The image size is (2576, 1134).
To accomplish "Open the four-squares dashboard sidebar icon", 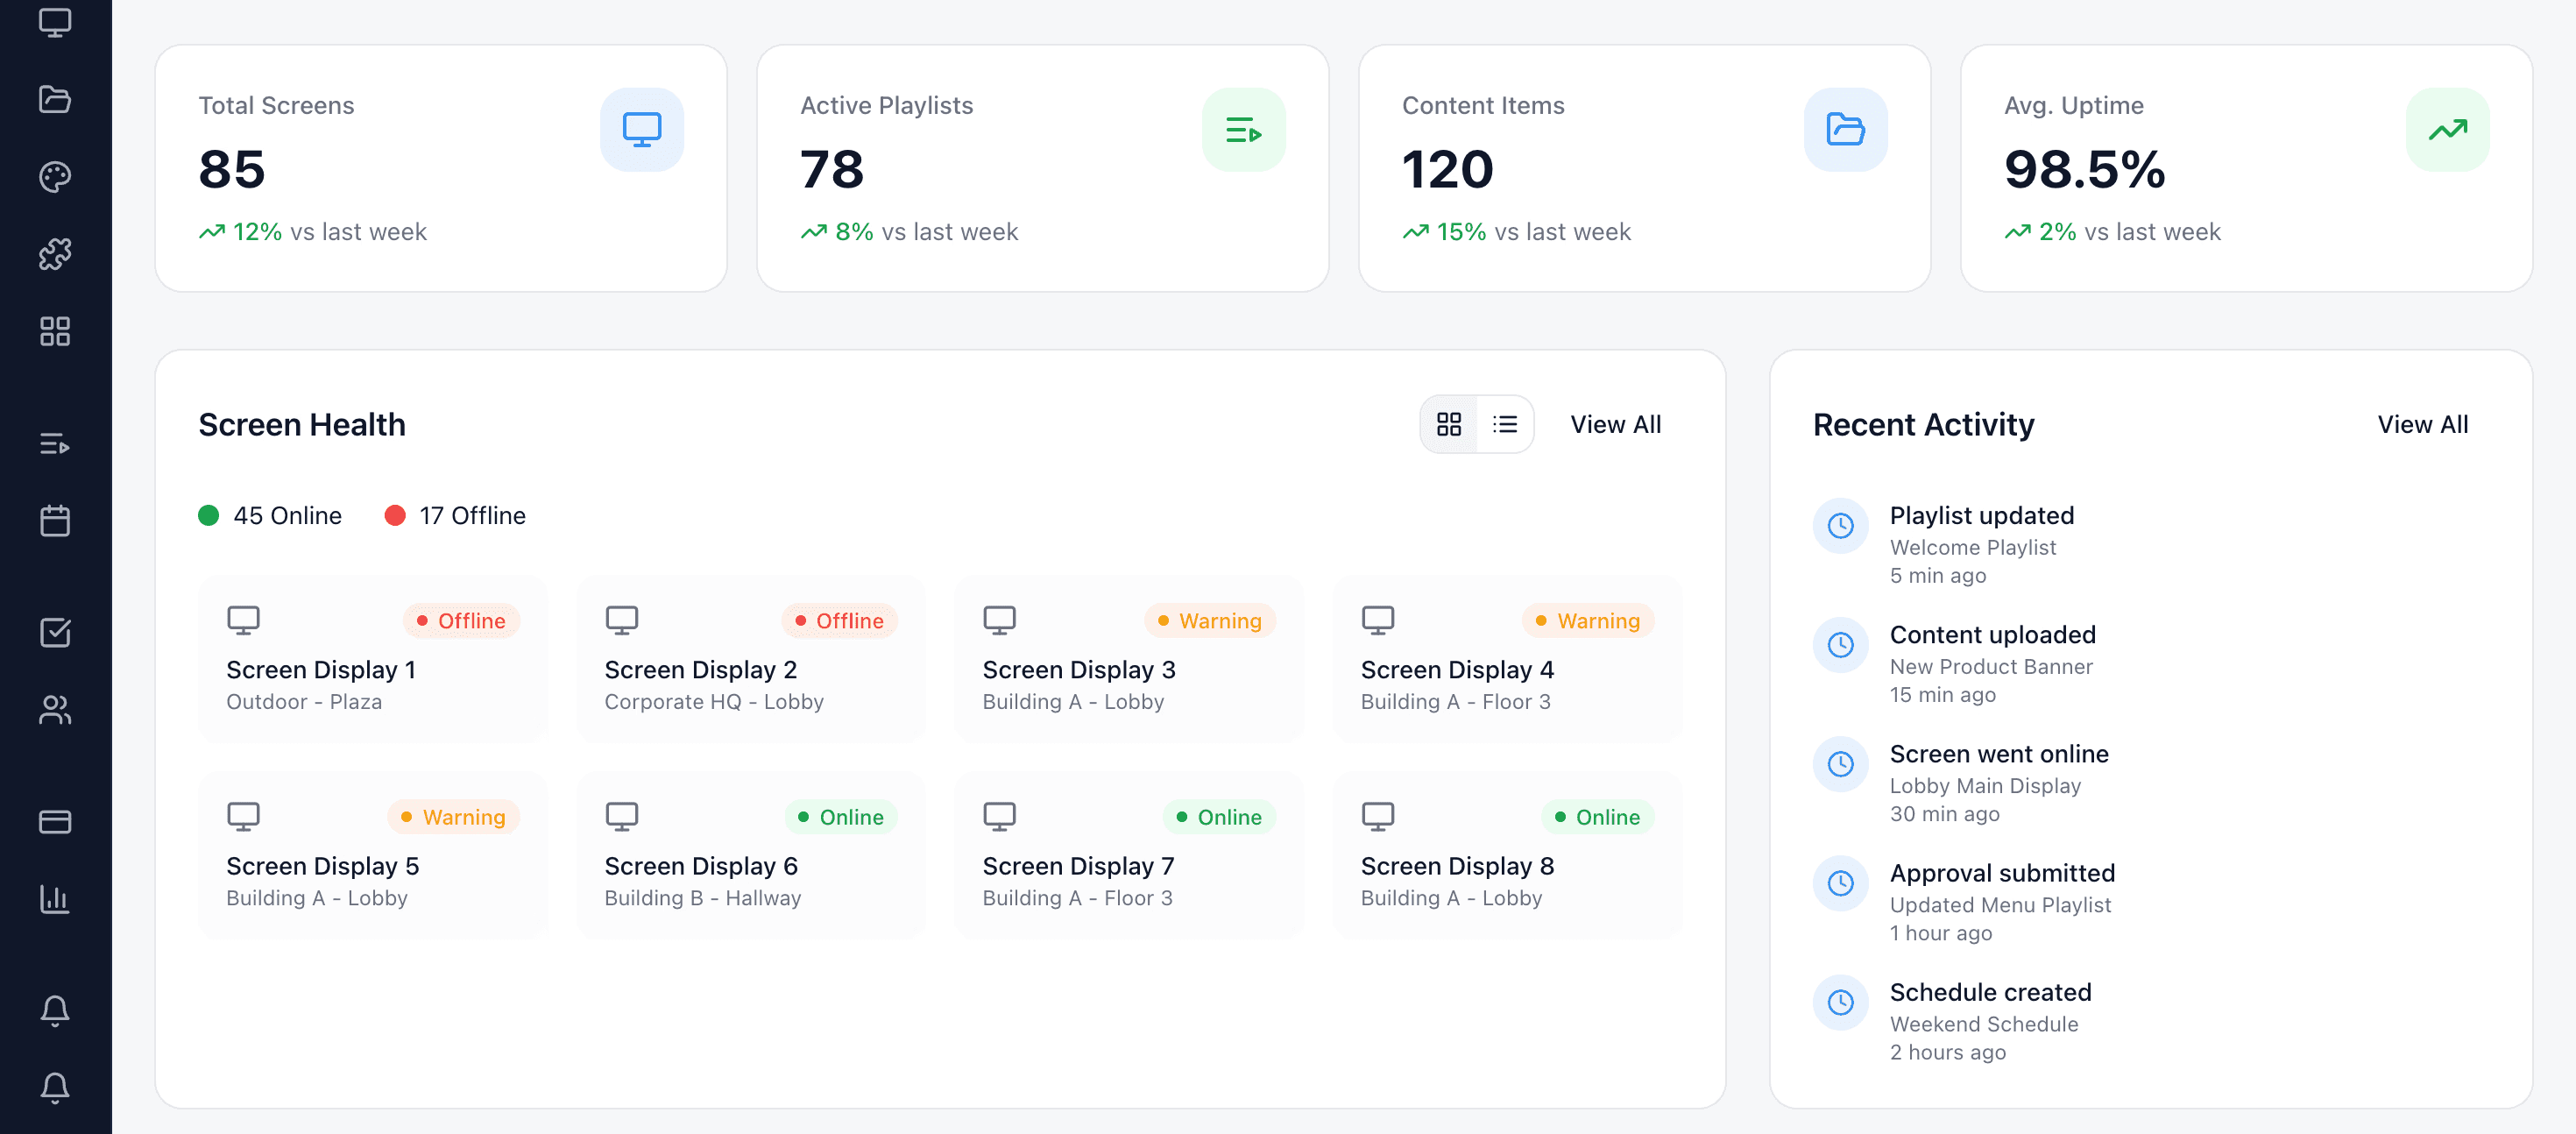I will [x=55, y=331].
